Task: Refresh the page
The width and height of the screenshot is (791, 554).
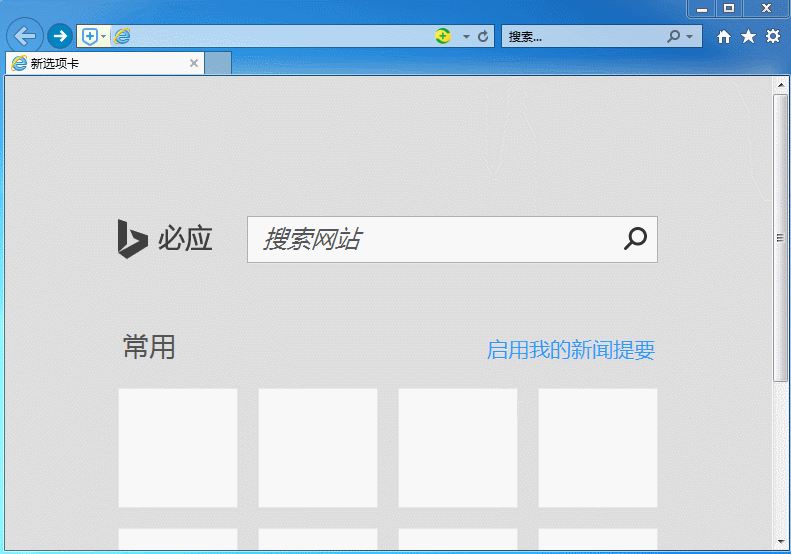Action: pos(483,36)
